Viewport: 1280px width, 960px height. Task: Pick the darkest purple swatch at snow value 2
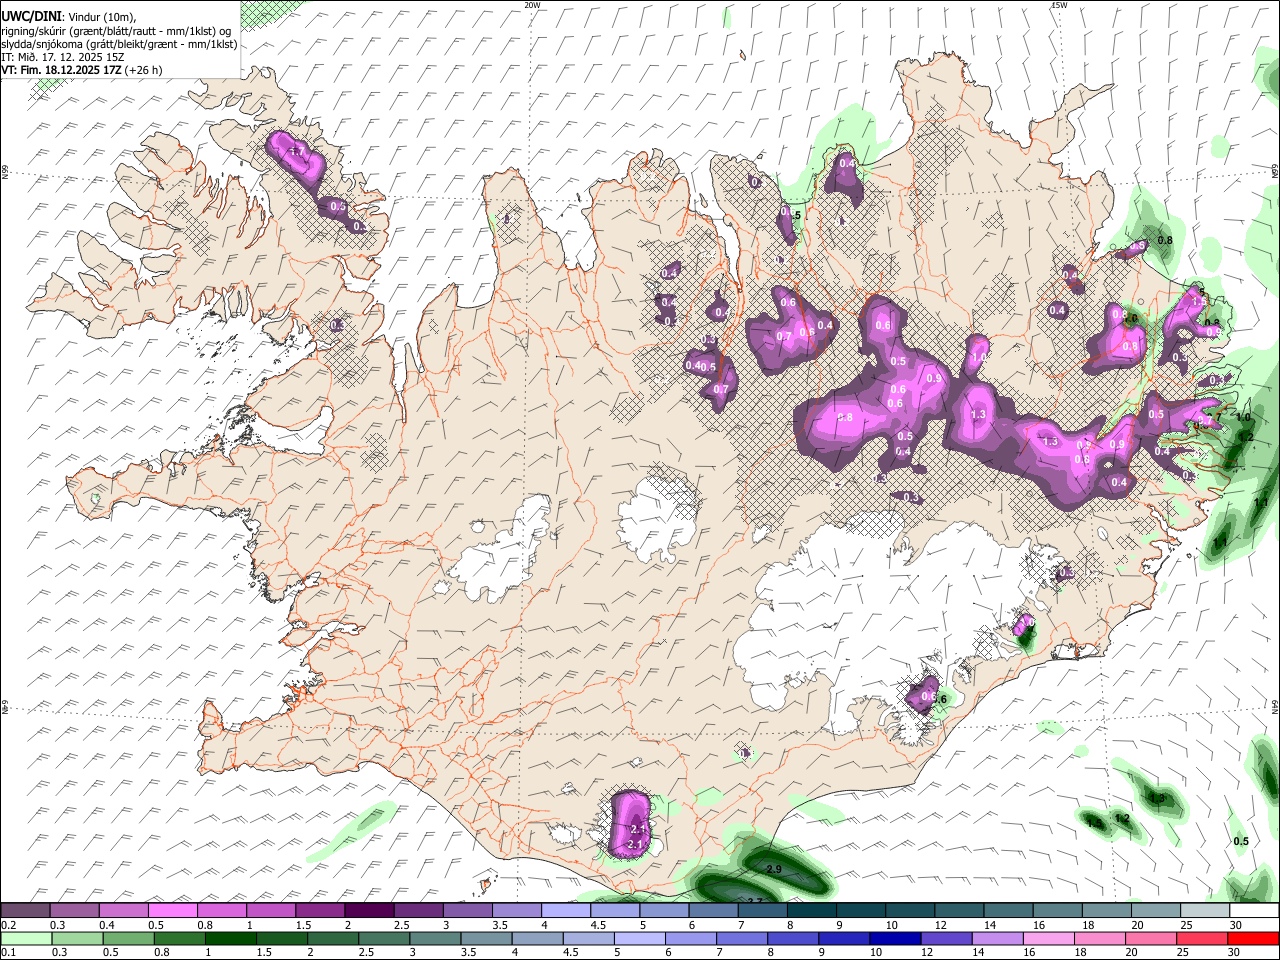370,910
